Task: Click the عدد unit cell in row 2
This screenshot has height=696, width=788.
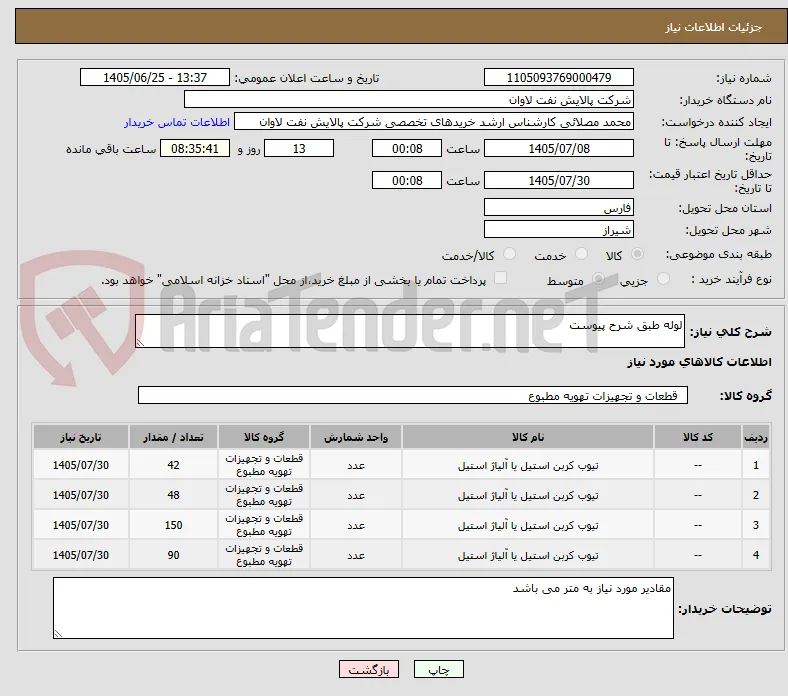Action: click(356, 495)
